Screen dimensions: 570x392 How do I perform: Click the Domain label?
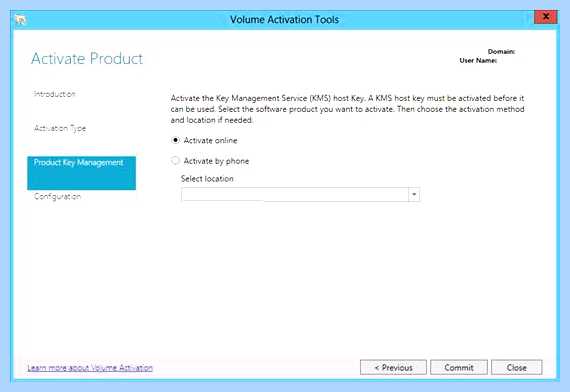501,52
